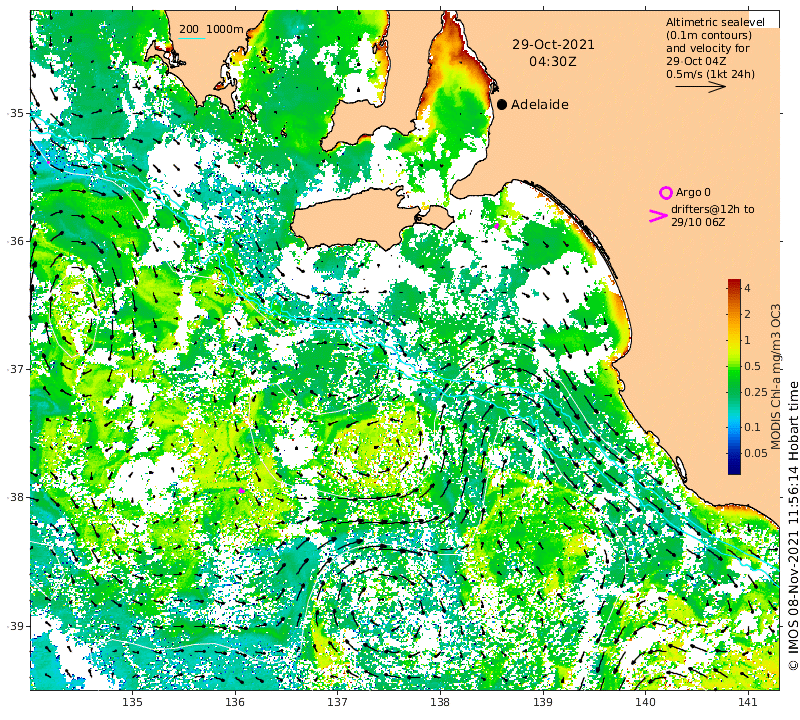Click the magenta Argo float circle symbol

pyautogui.click(x=665, y=193)
